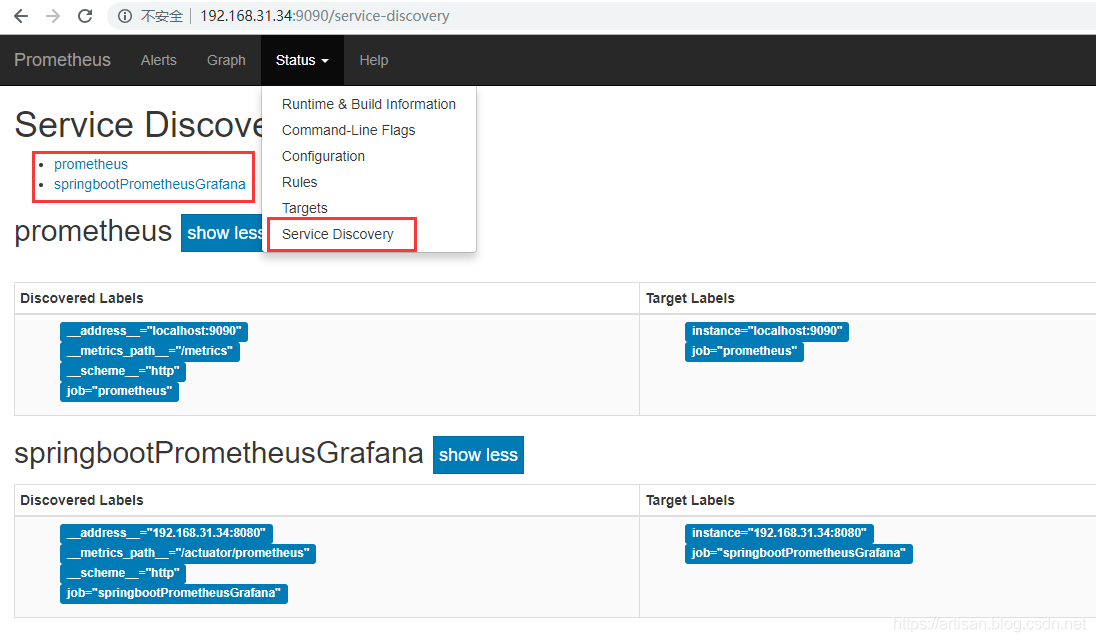
Task: Select Rules in the Status menu
Action: (299, 182)
